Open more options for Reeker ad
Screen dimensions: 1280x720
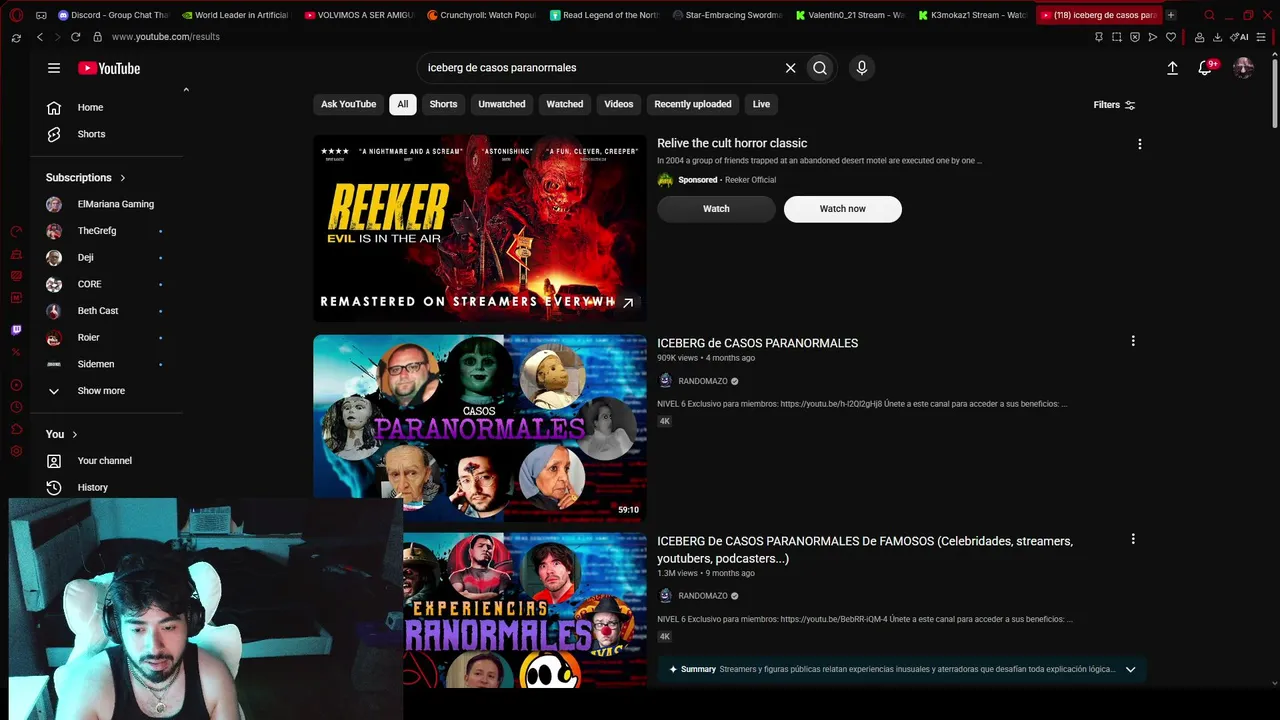(1139, 144)
